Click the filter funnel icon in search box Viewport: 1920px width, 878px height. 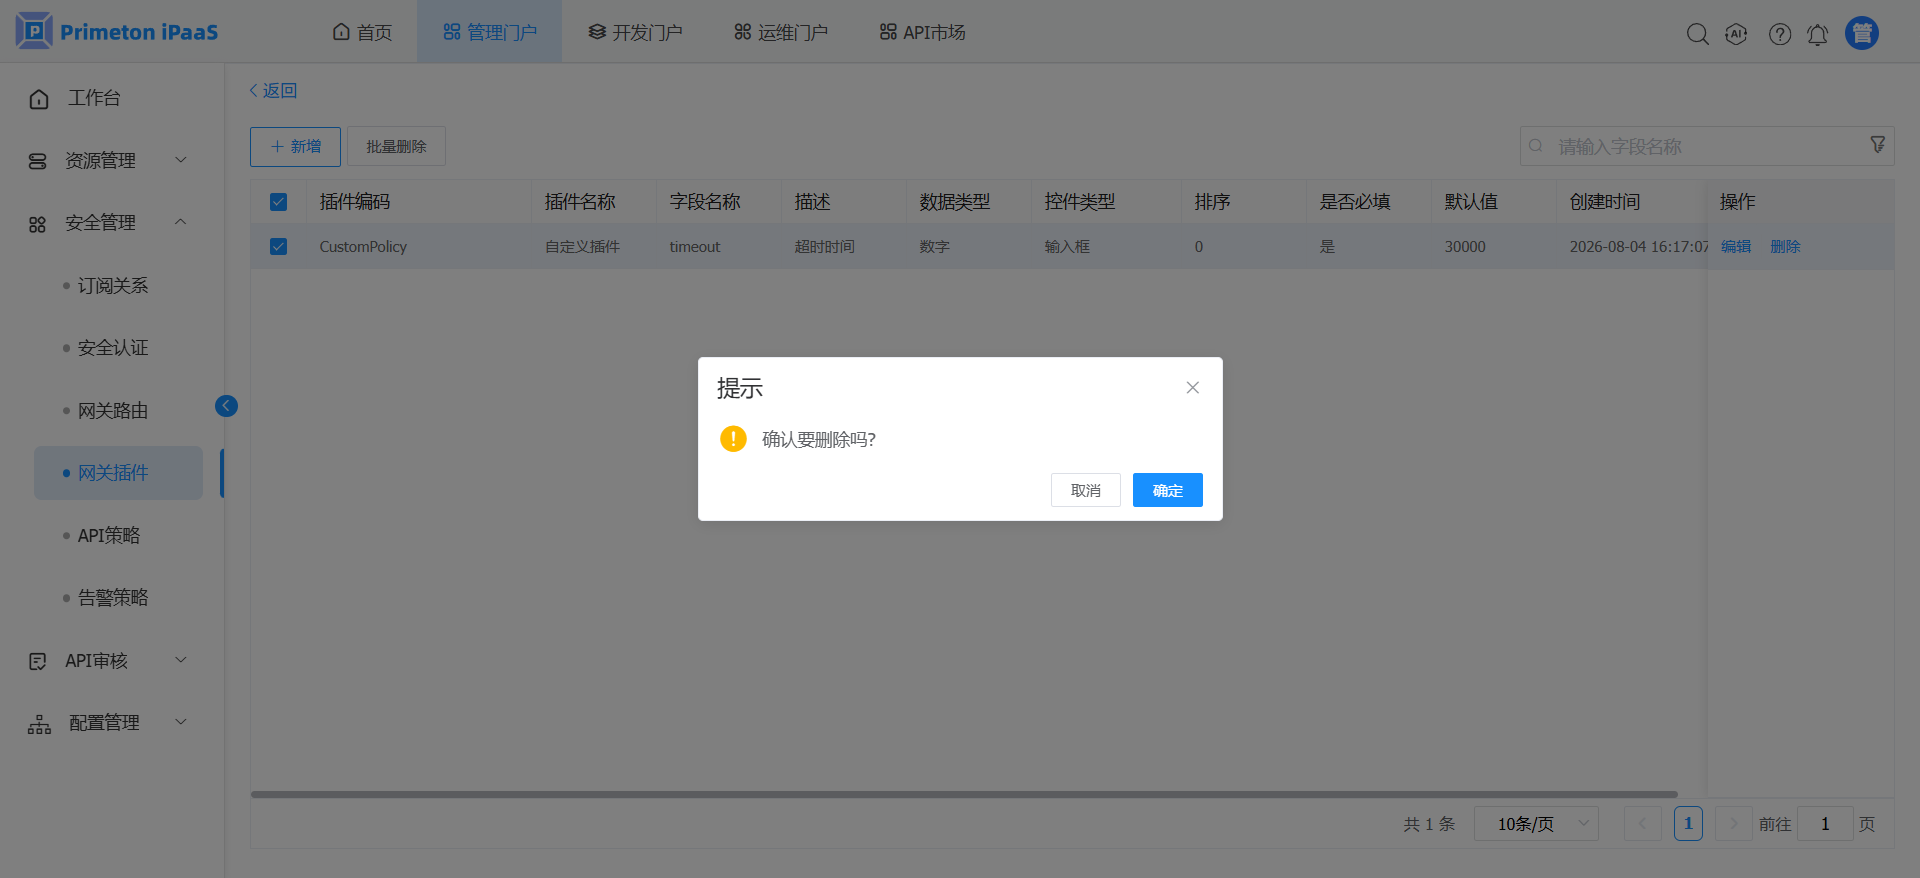(x=1878, y=145)
